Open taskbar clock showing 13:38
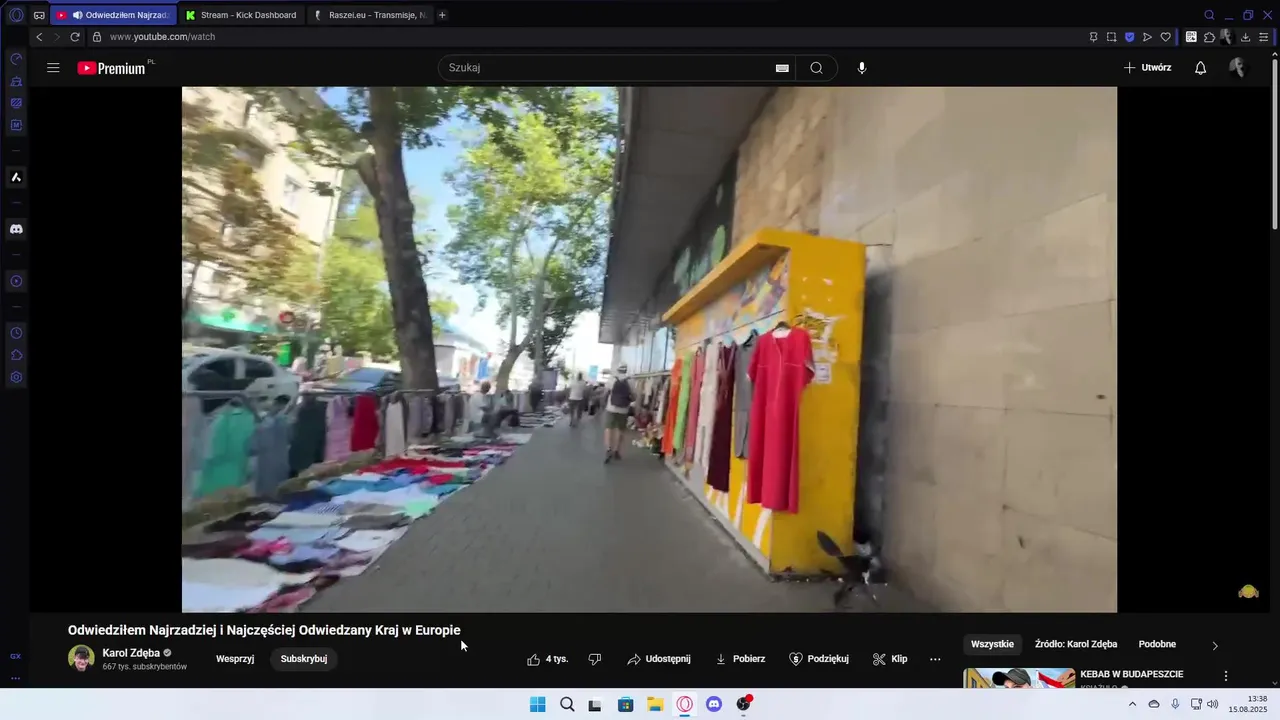This screenshot has width=1280, height=720. (x=1250, y=704)
